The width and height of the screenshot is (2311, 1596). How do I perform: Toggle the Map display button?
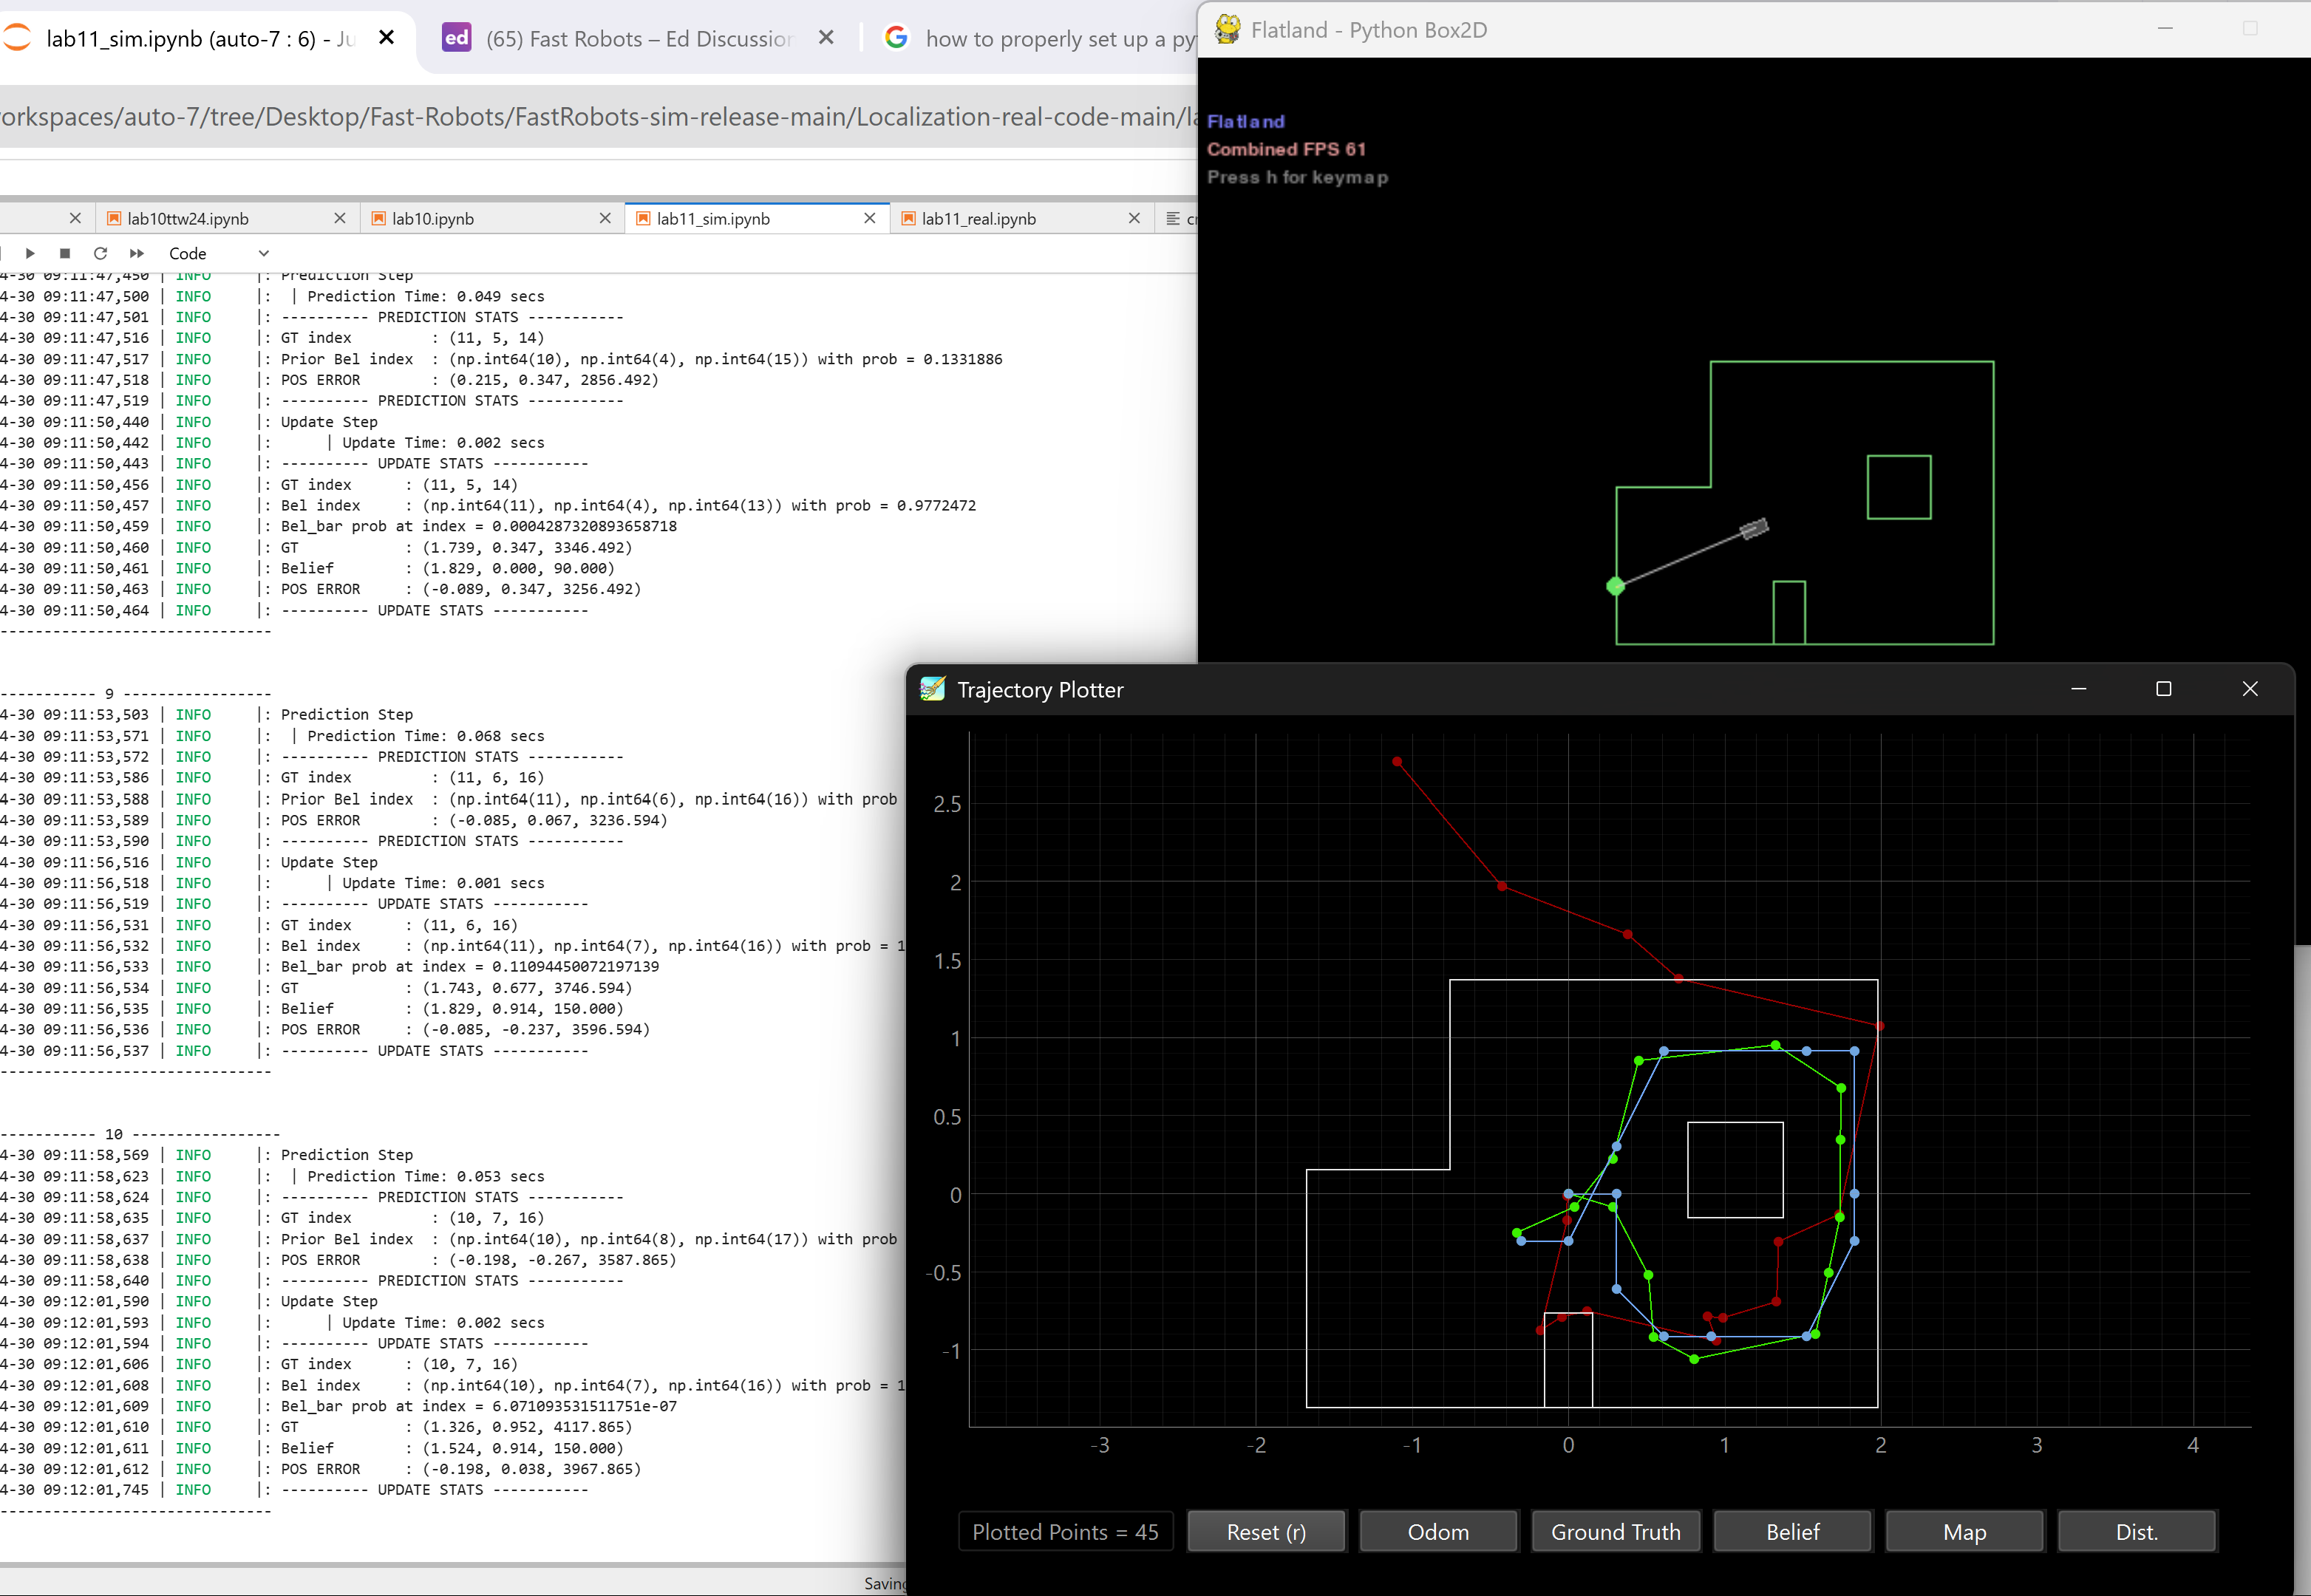tap(1964, 1531)
